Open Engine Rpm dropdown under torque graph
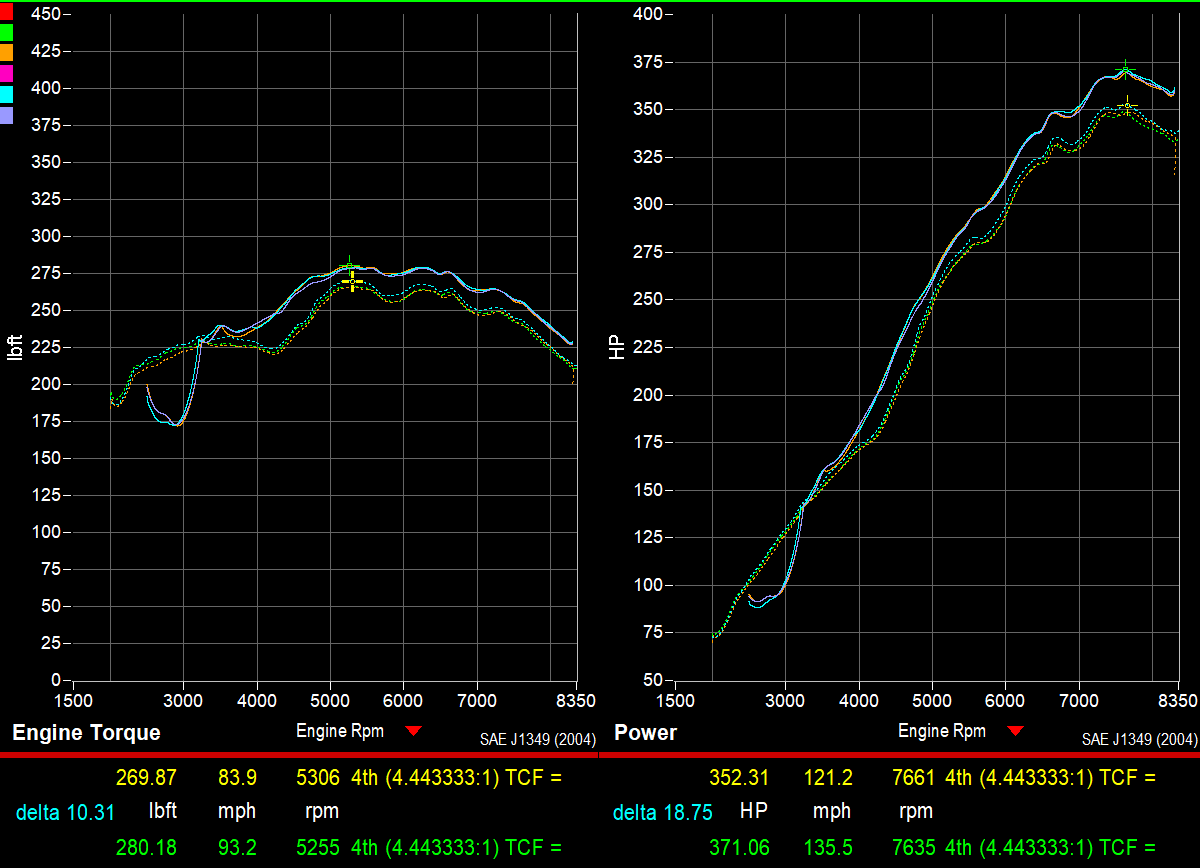 414,732
